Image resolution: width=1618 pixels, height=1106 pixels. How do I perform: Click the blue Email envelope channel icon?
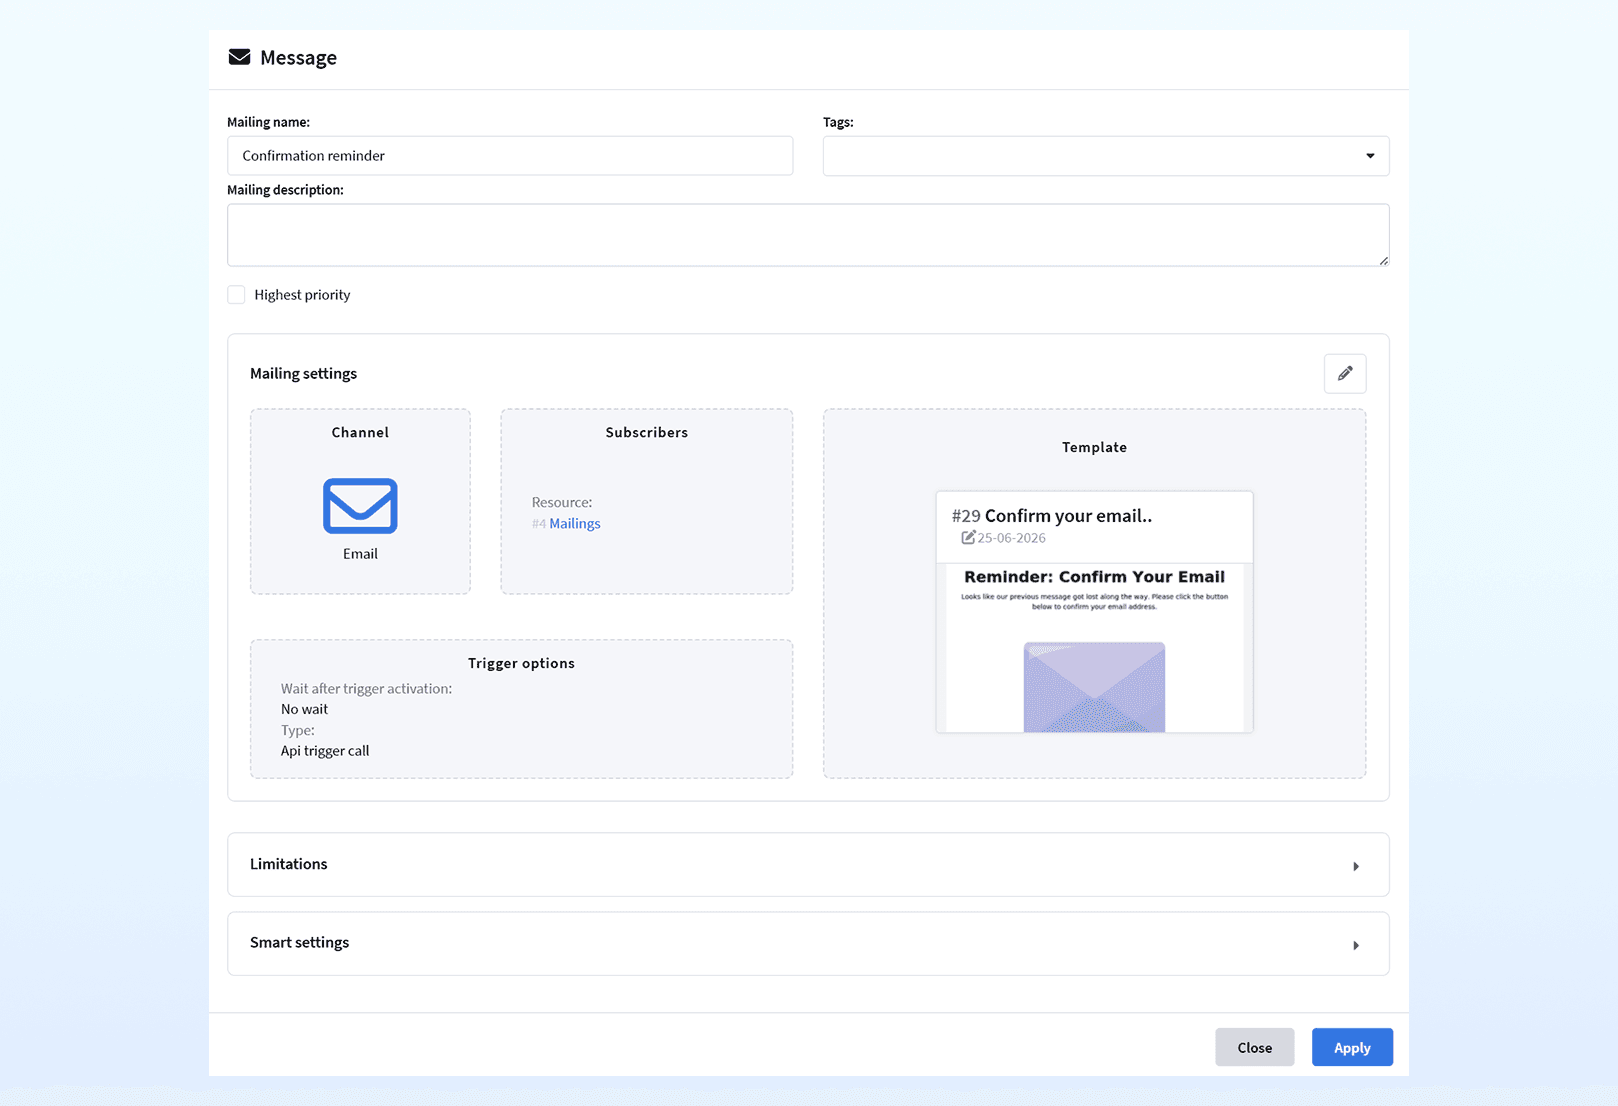[x=360, y=506]
